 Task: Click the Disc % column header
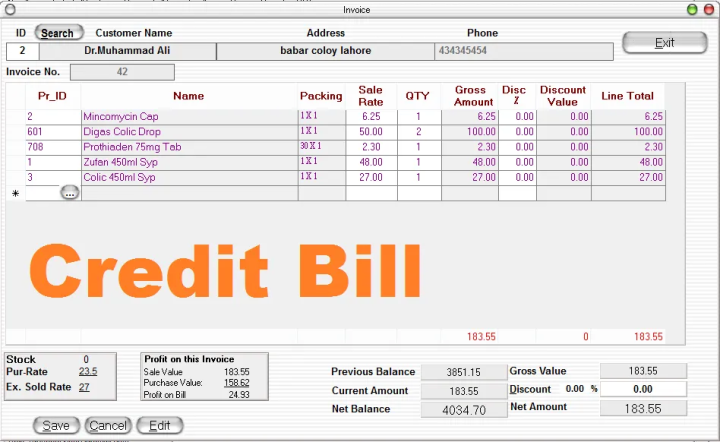tap(517, 96)
